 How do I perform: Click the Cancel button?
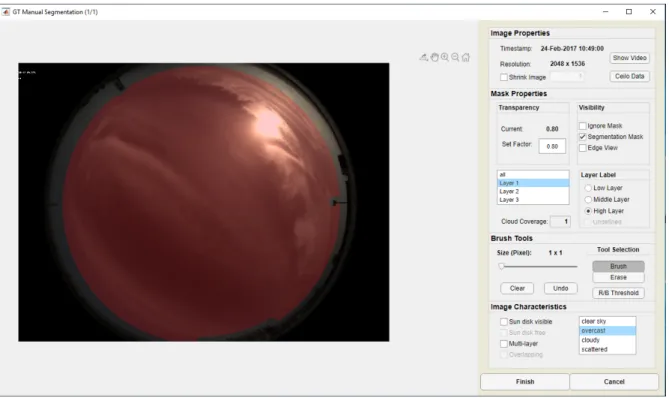tap(614, 382)
